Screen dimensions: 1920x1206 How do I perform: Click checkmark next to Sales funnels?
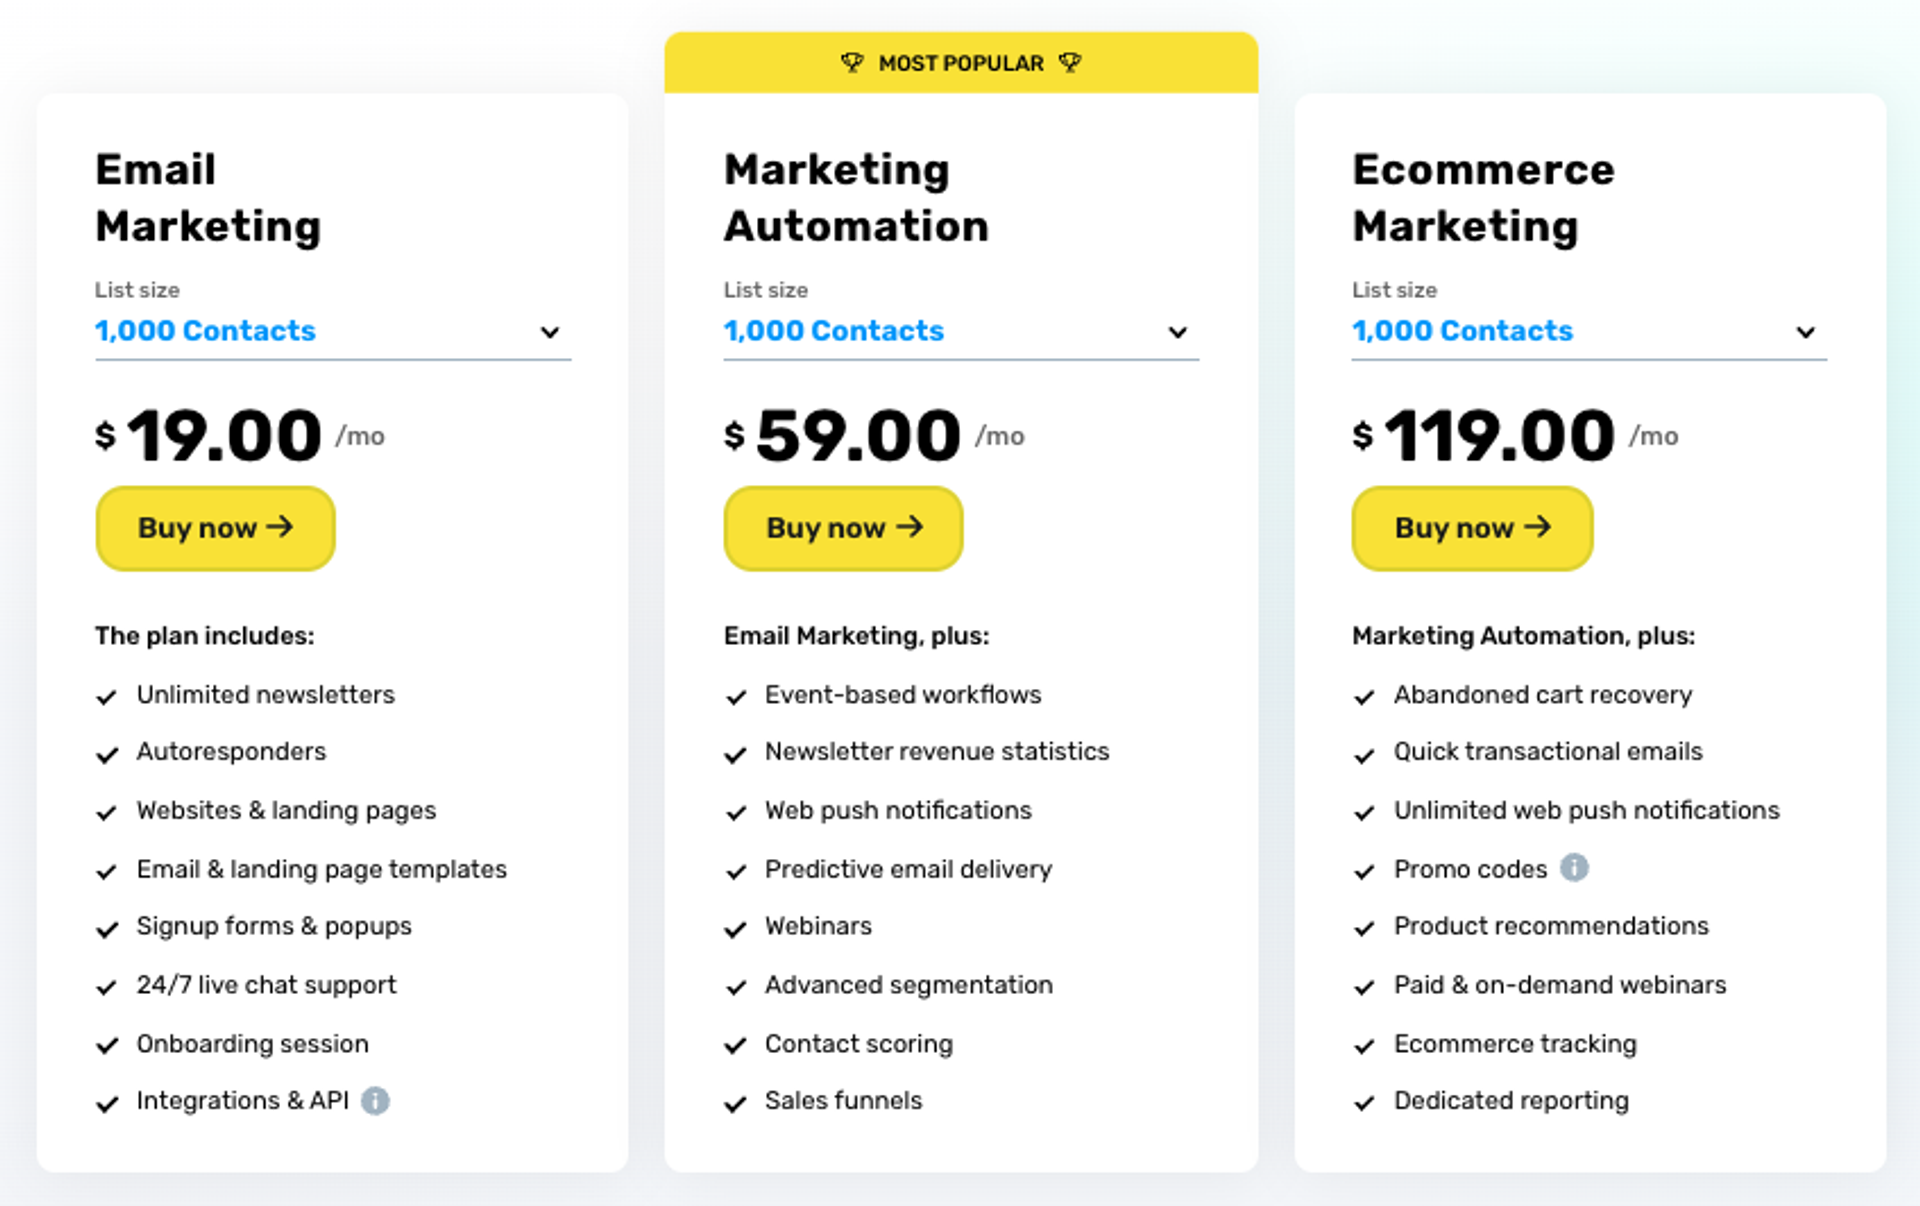coord(736,1104)
